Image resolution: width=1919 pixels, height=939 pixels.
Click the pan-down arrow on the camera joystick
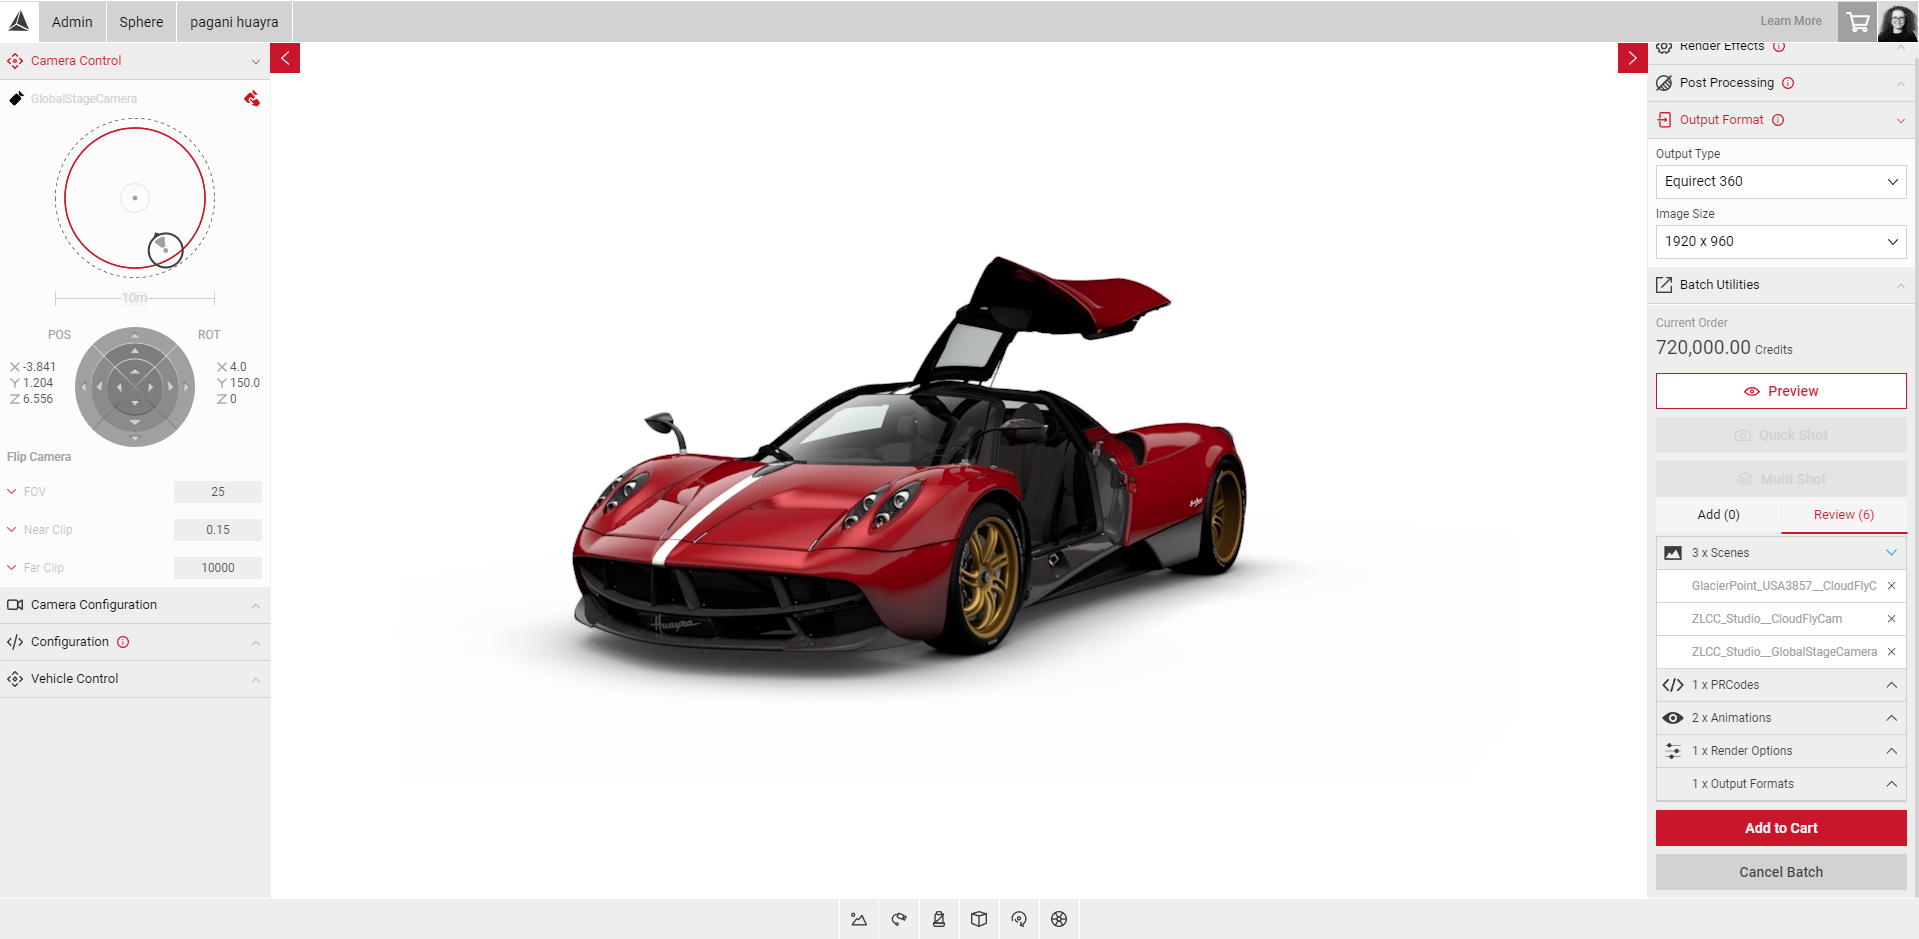(x=135, y=437)
